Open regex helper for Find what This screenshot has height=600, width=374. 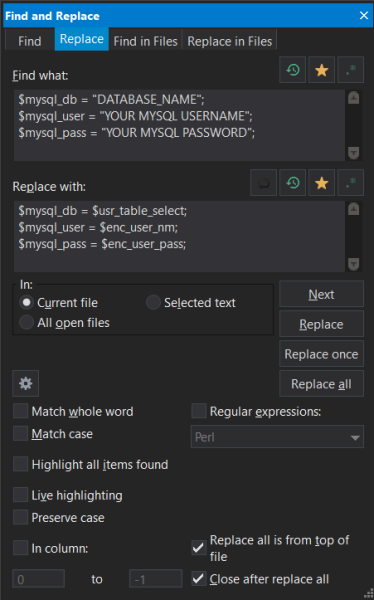pos(350,70)
